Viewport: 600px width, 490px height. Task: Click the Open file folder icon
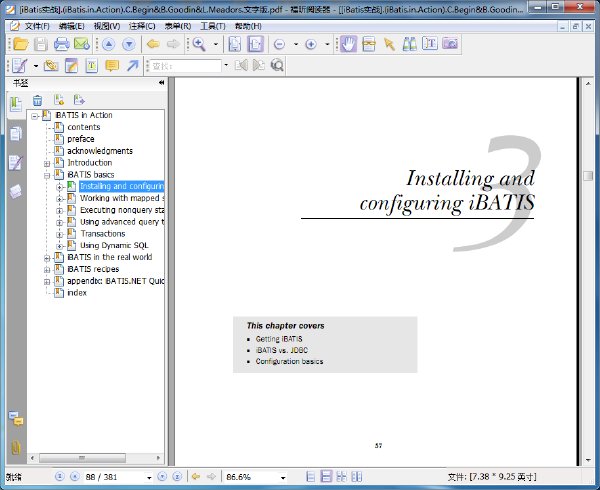point(21,44)
